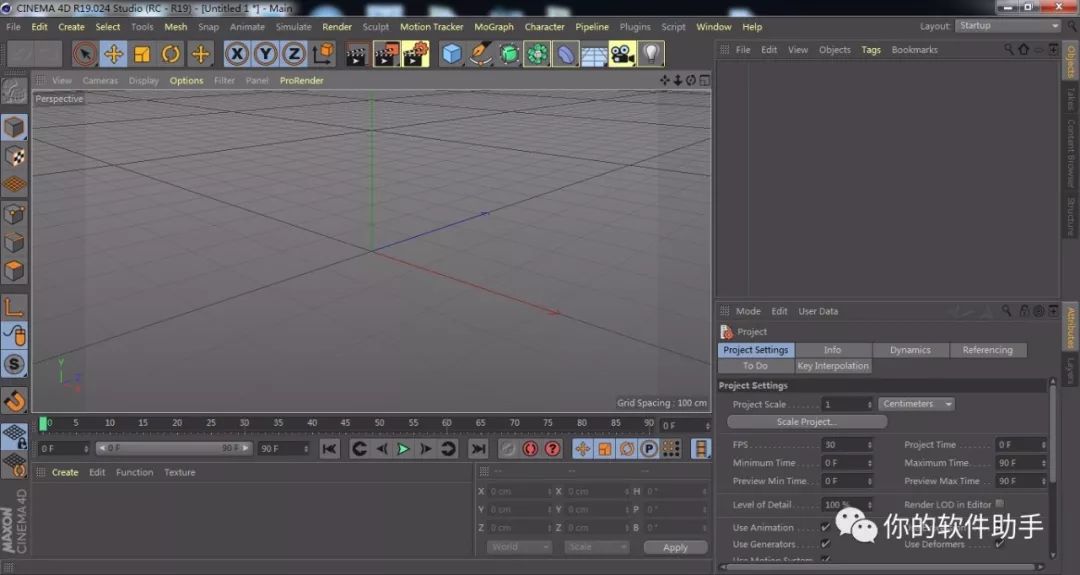Open the Attributes side tab

coord(1071,327)
